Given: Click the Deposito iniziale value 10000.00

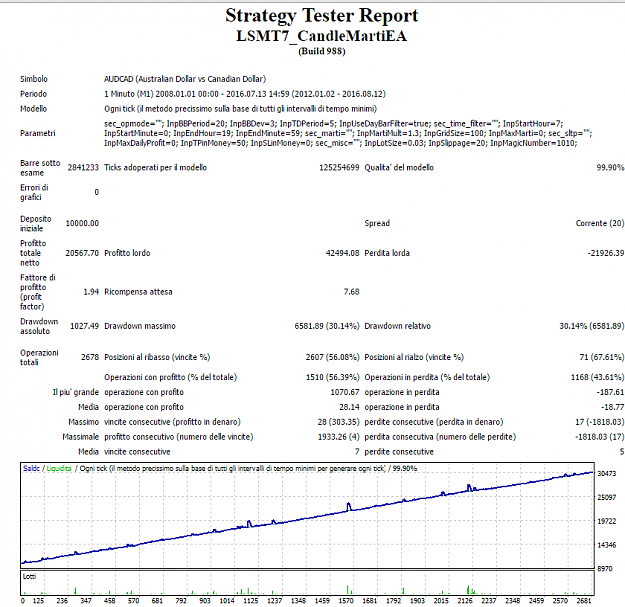Looking at the screenshot, I should (82, 223).
